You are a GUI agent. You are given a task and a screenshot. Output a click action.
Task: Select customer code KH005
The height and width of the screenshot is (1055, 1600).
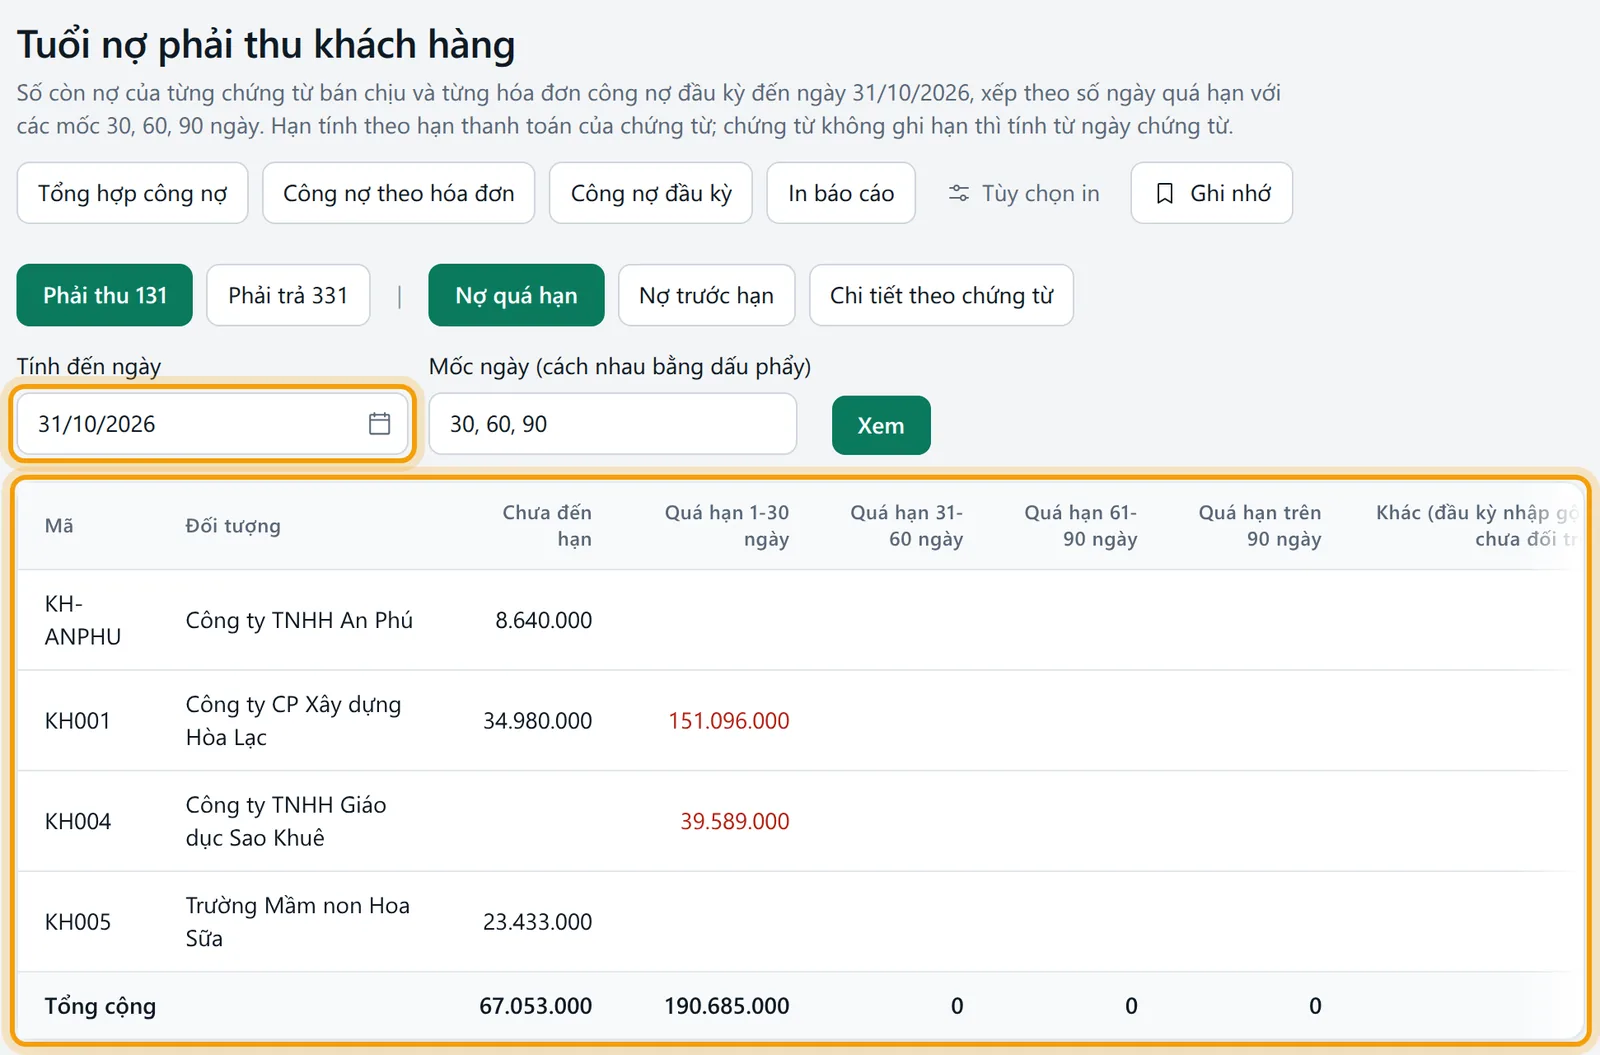tap(78, 922)
